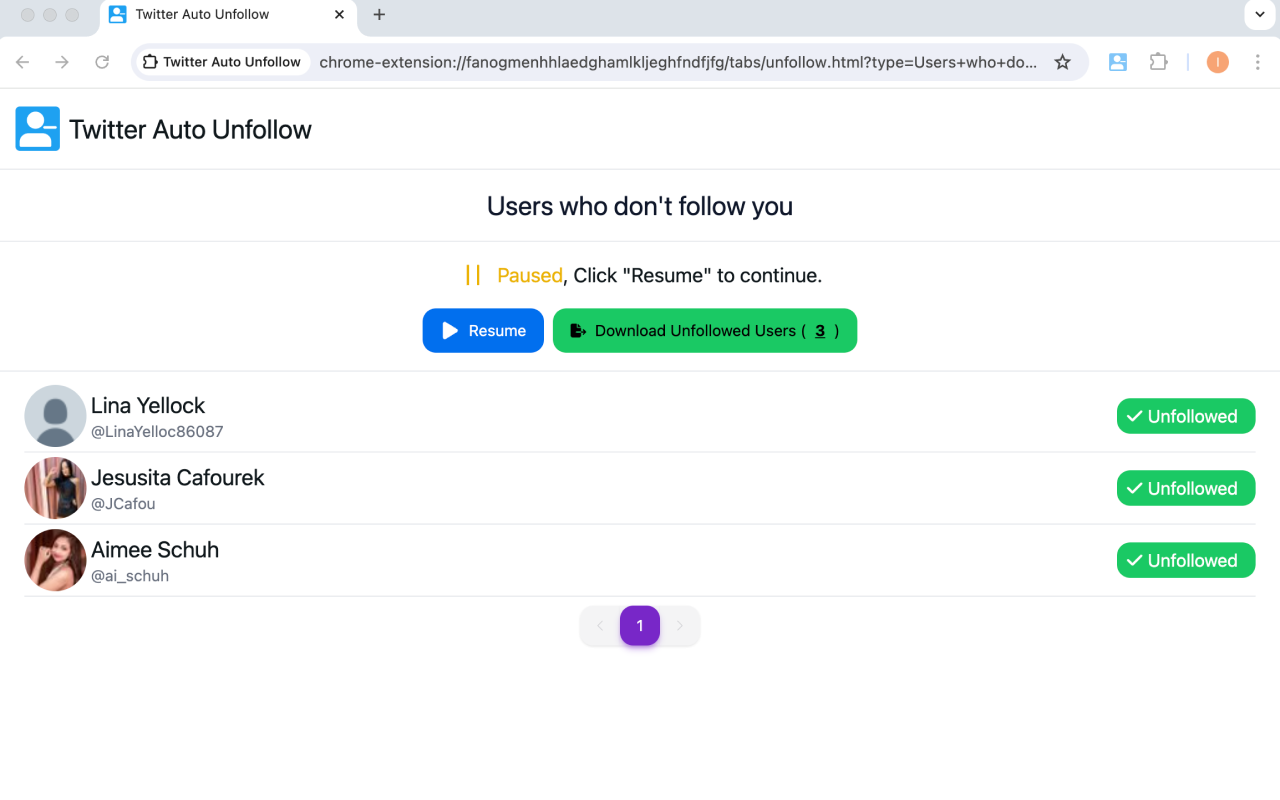Click Lina Yellock's Unfollowed status badge
This screenshot has width=1280, height=800.
coord(1186,416)
